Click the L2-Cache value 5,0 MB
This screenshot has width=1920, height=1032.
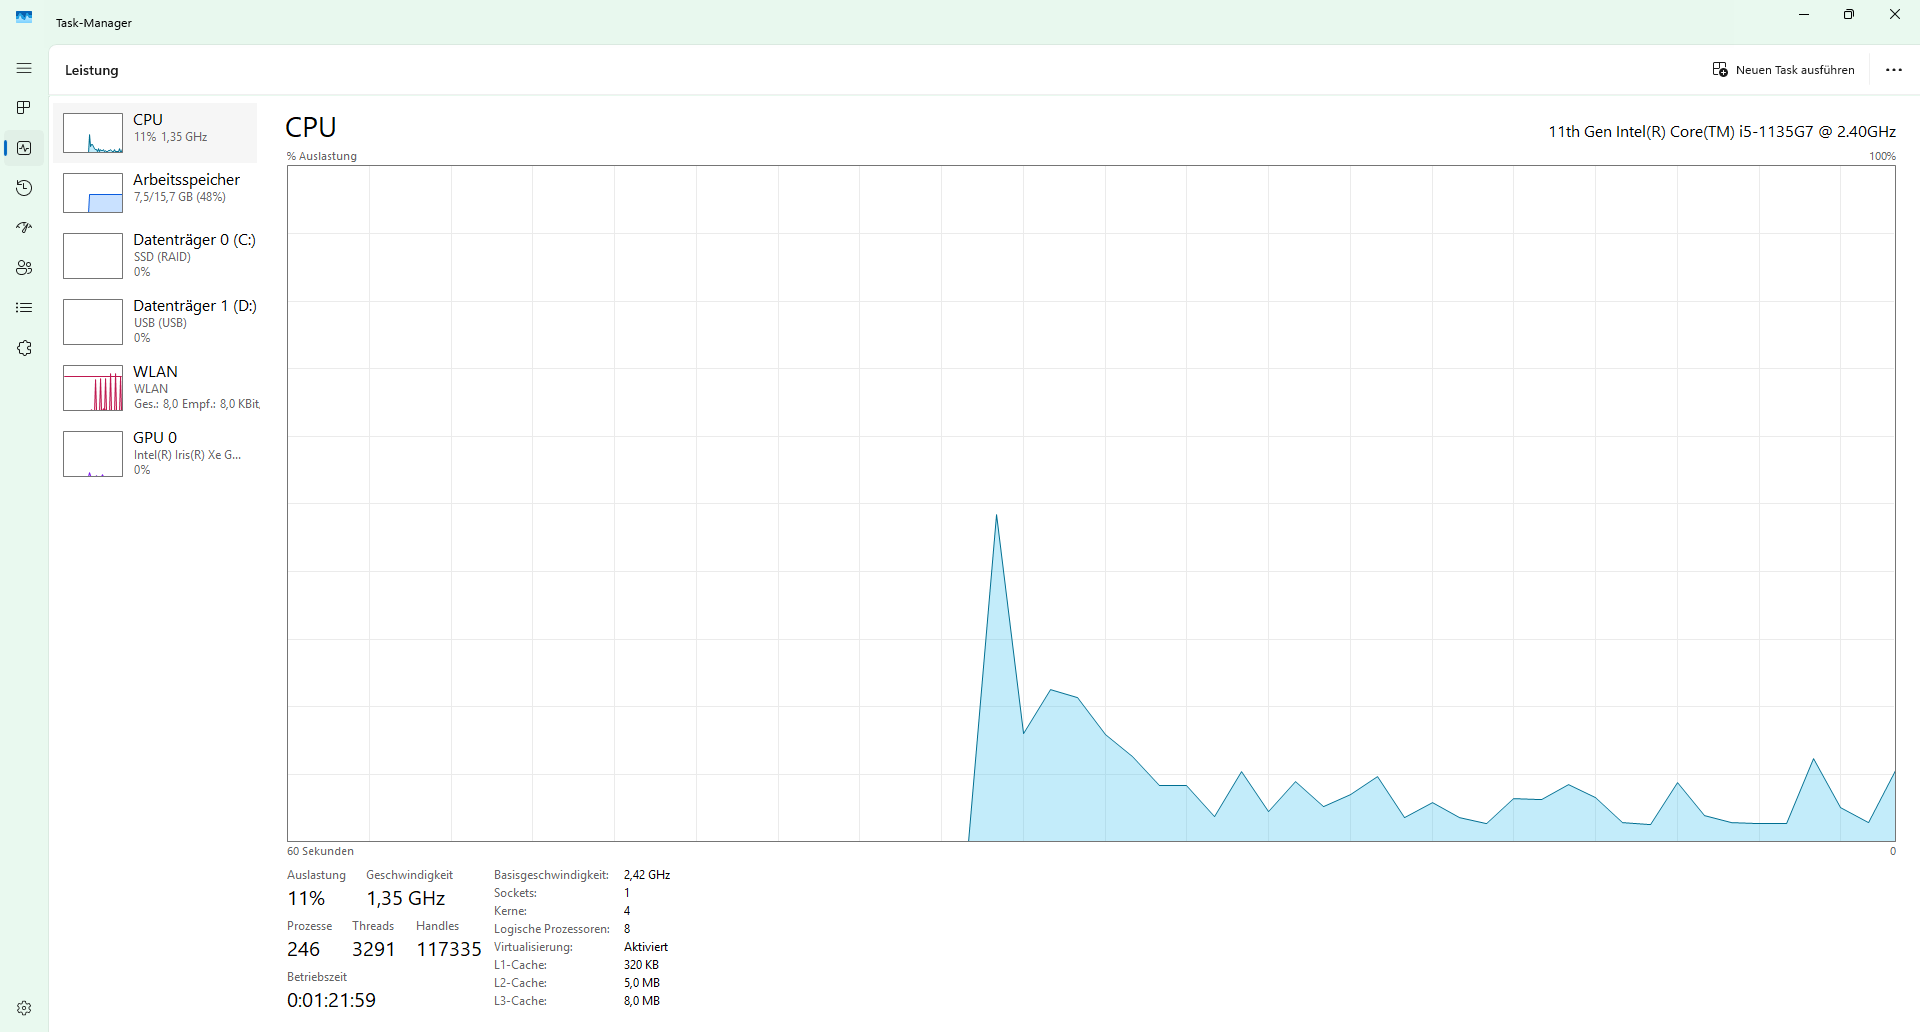642,983
